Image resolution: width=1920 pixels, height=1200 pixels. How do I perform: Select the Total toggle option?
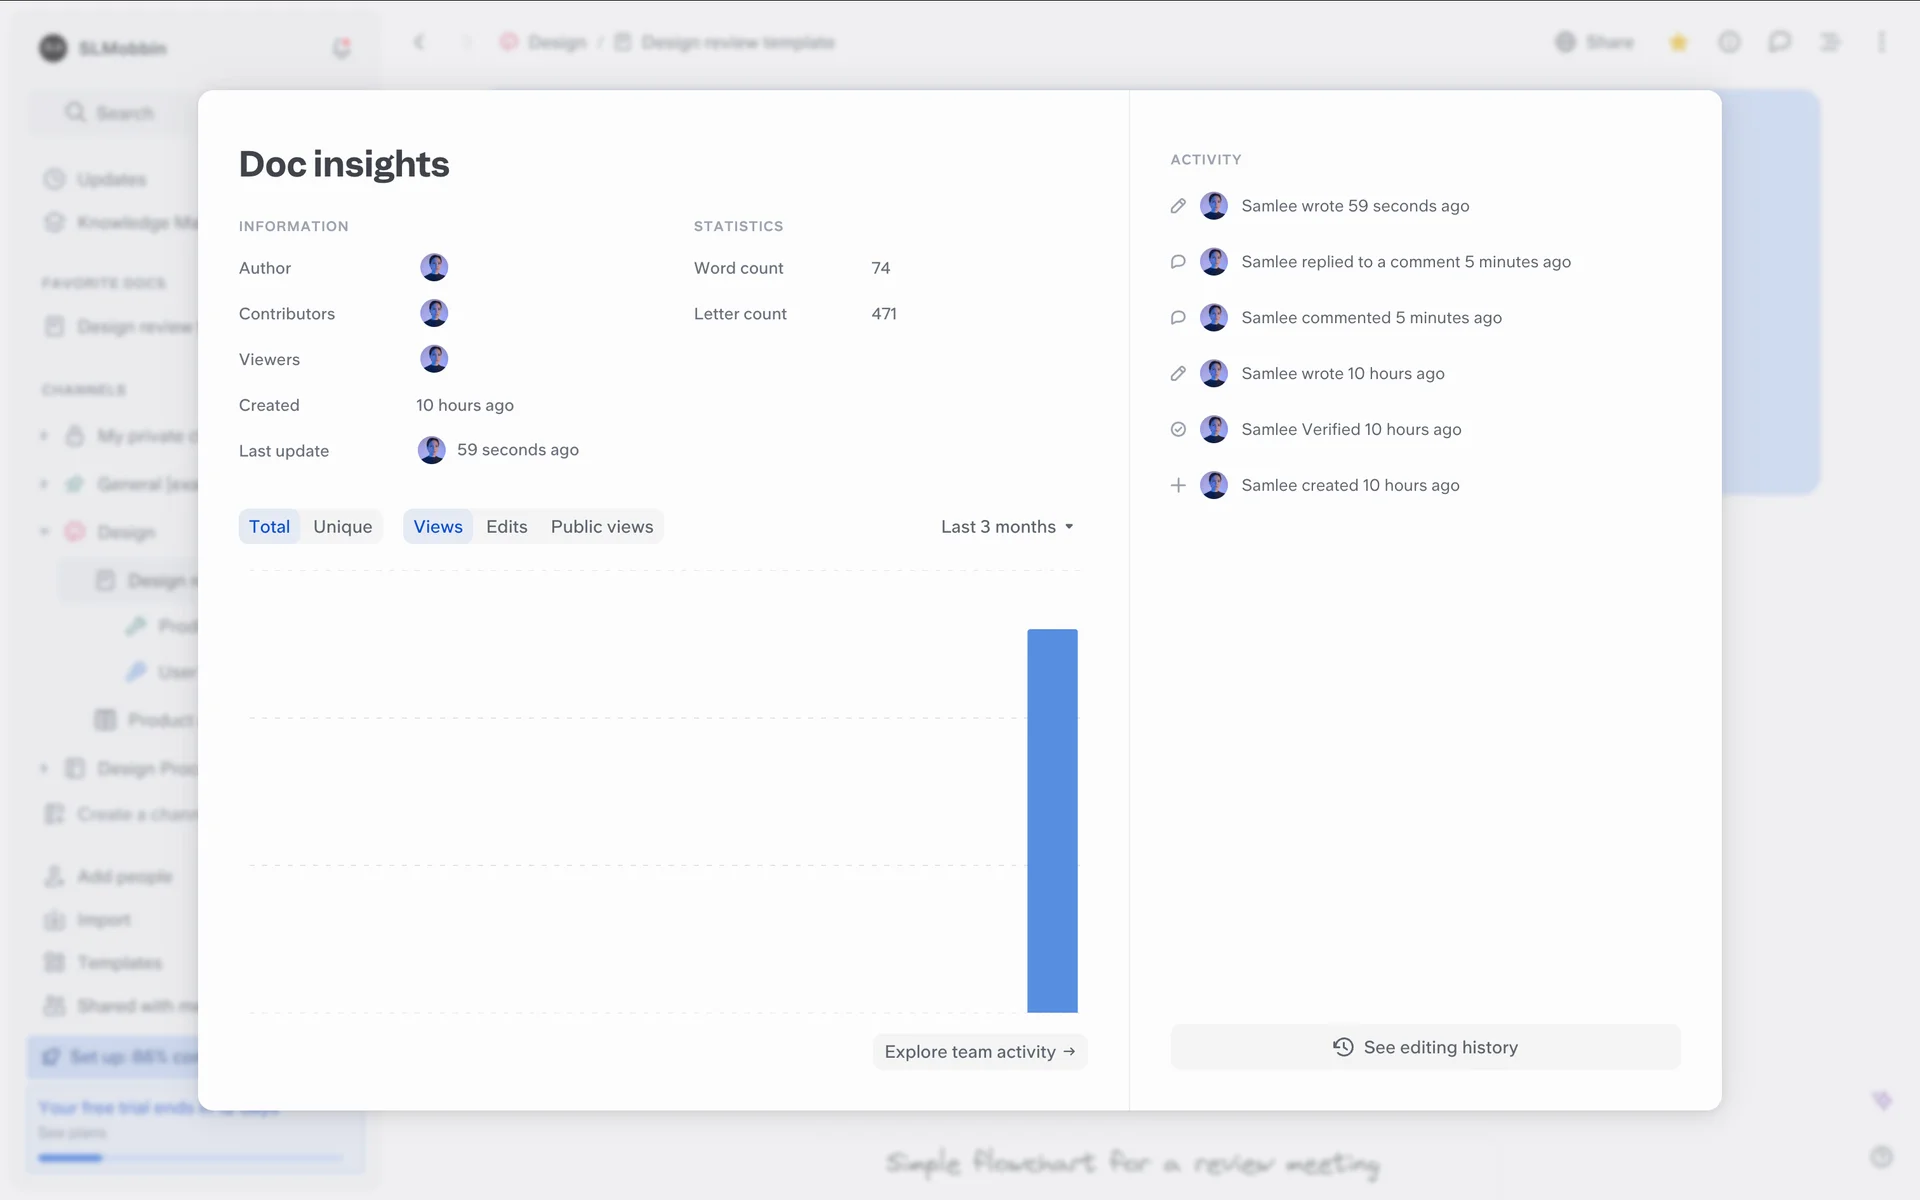(x=269, y=527)
